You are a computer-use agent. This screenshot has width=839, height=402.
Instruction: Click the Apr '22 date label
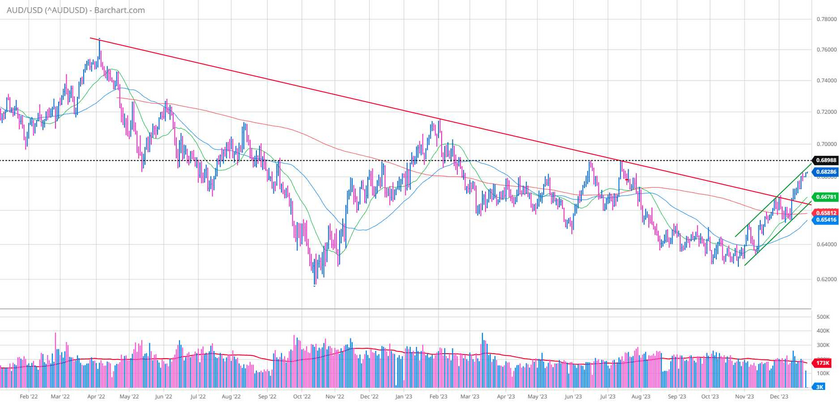pyautogui.click(x=95, y=396)
